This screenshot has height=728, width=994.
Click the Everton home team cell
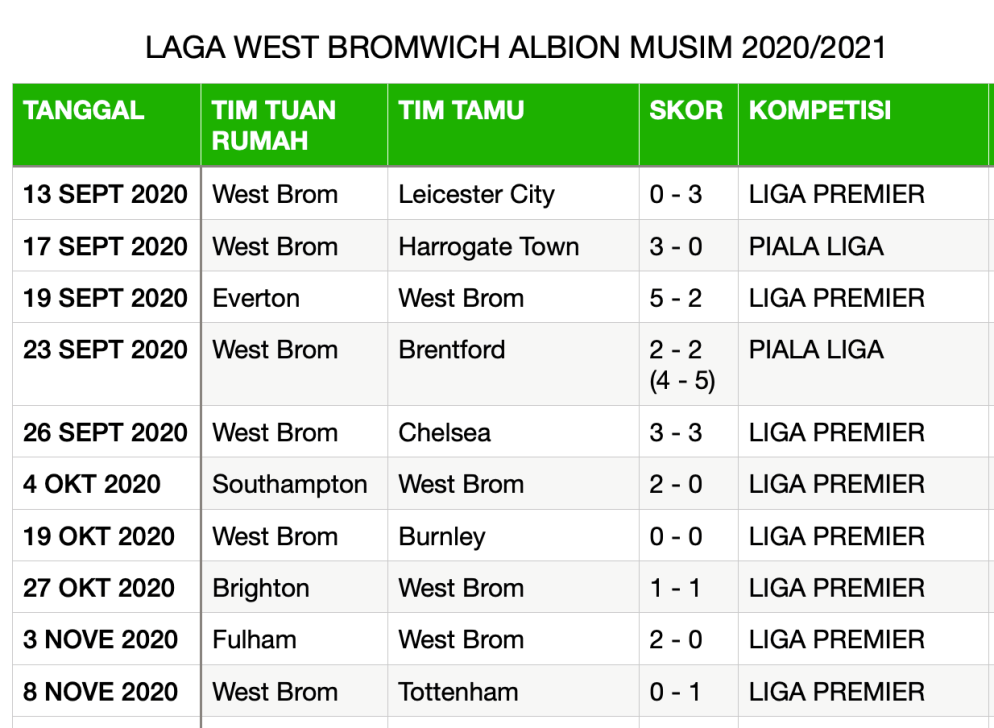[256, 298]
